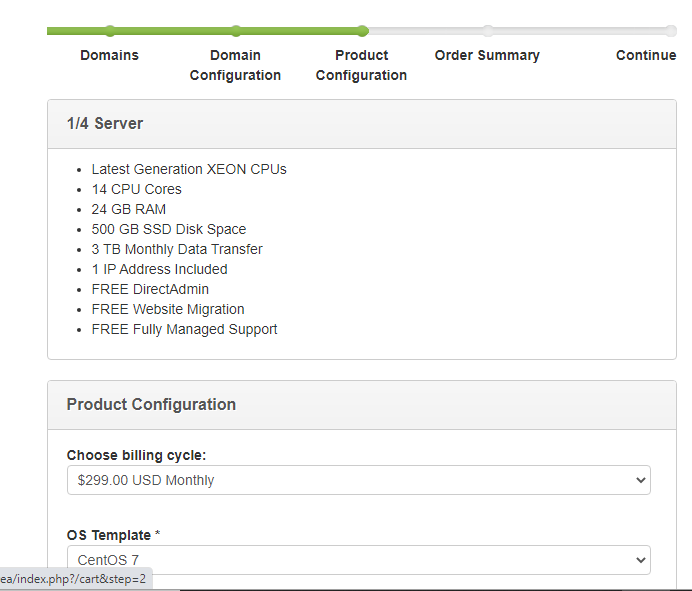Click the Continue step label
Screen dimensions: 692x591
[x=646, y=55]
